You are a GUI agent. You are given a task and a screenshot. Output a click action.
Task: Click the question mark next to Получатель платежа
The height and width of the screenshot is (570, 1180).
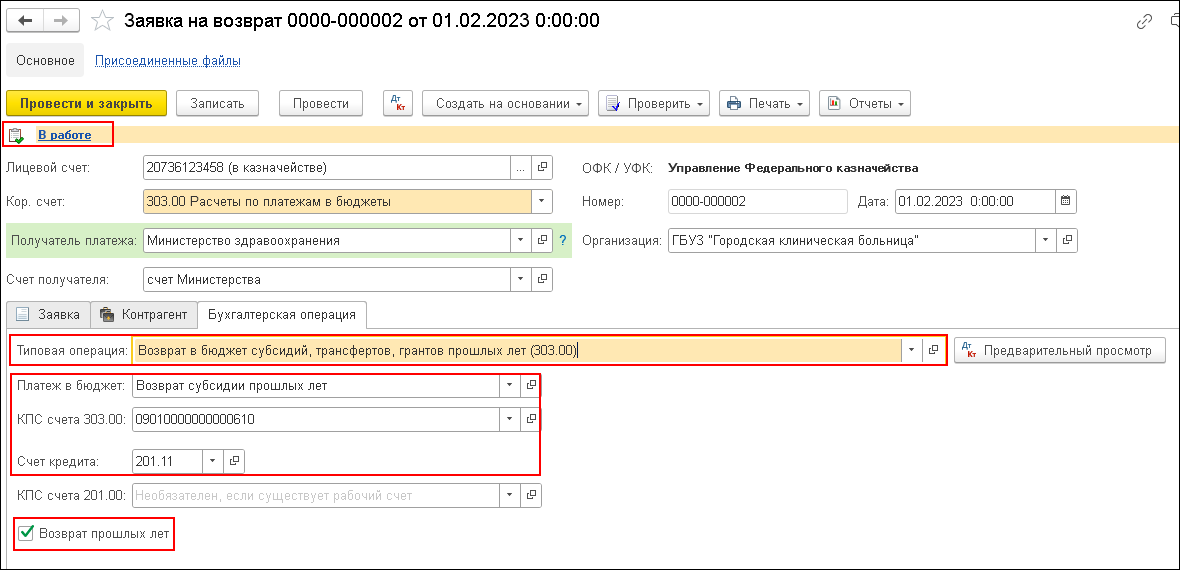point(561,241)
